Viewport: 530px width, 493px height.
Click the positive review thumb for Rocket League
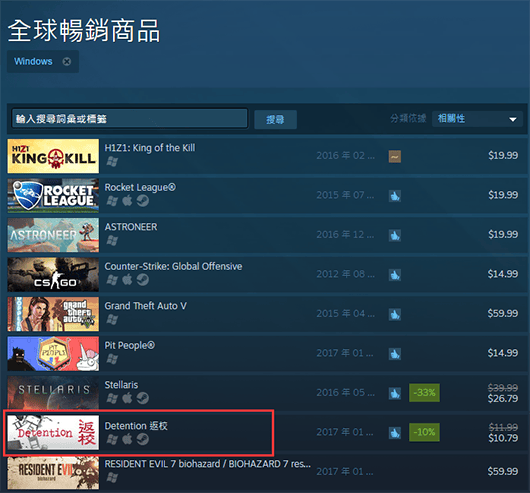tap(394, 196)
